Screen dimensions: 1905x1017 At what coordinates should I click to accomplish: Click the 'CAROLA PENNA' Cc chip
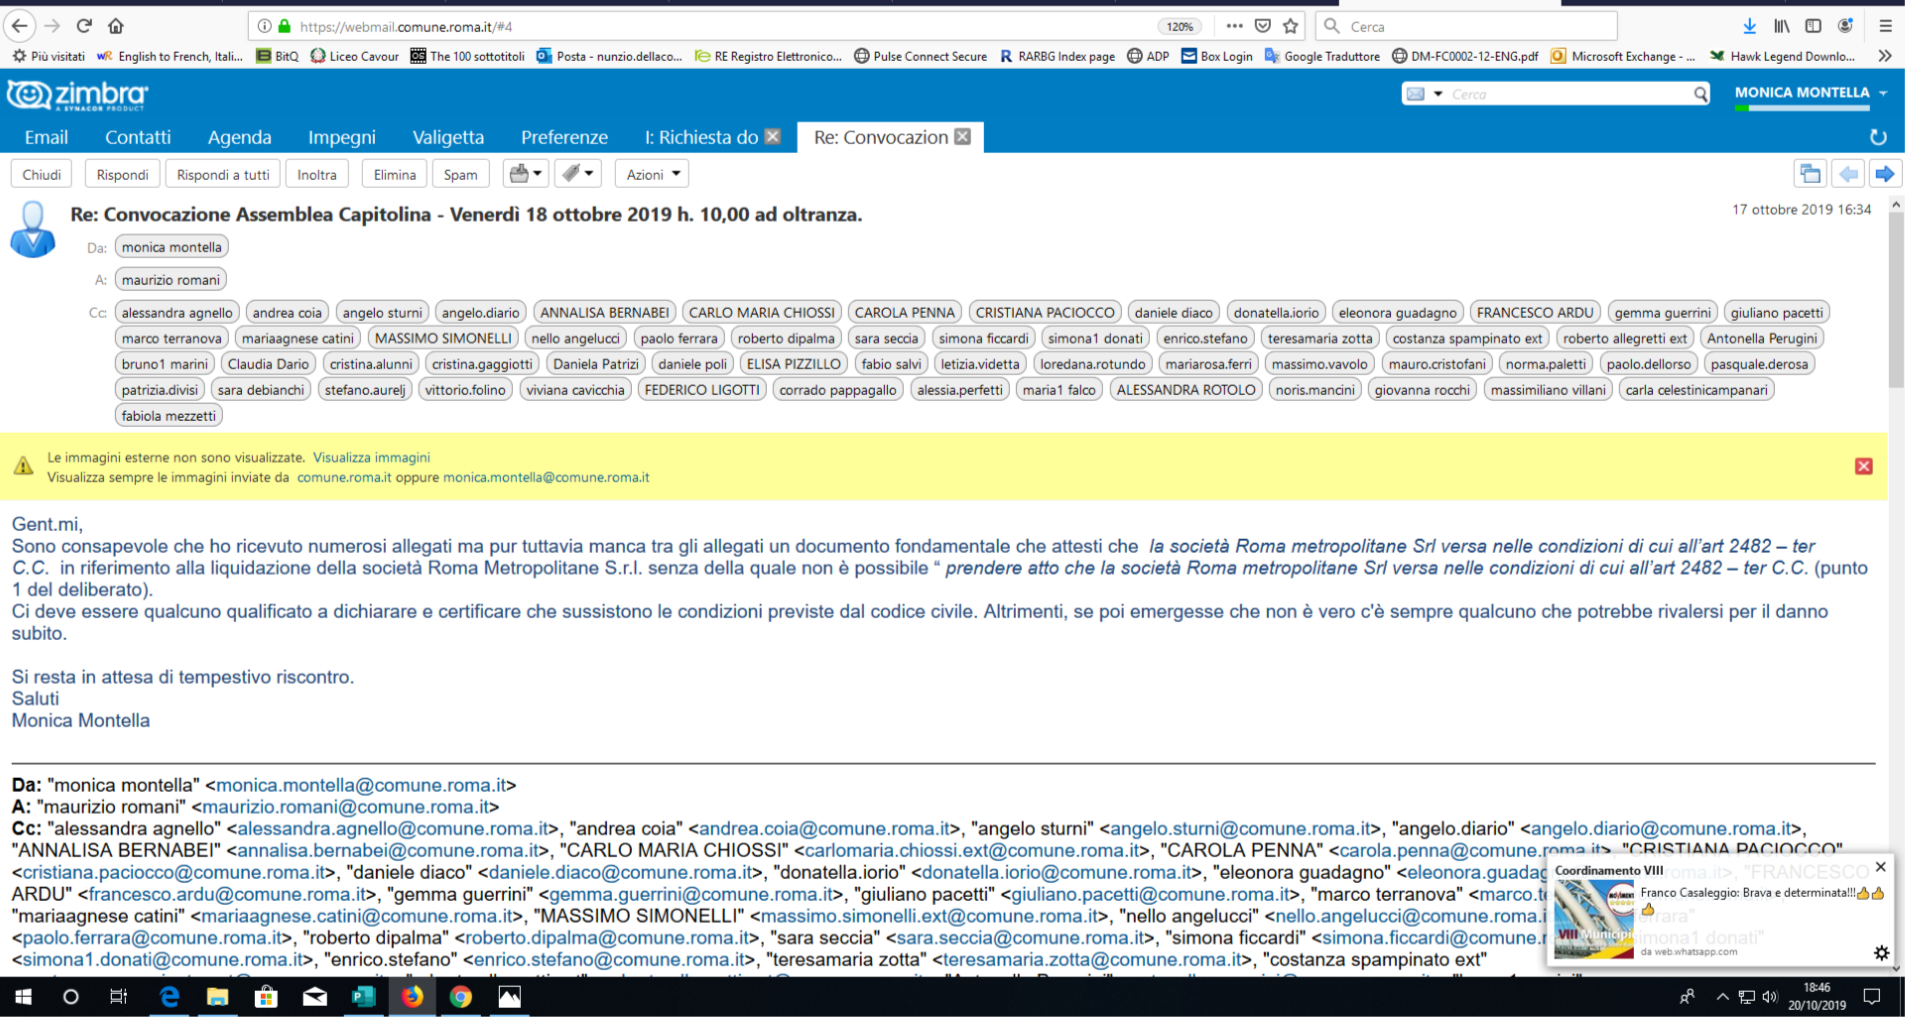point(904,312)
